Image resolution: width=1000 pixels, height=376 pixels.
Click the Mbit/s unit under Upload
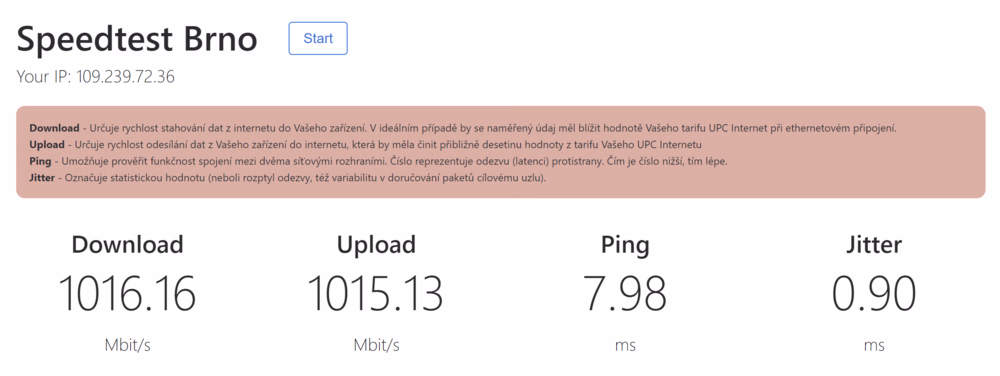[x=376, y=345]
